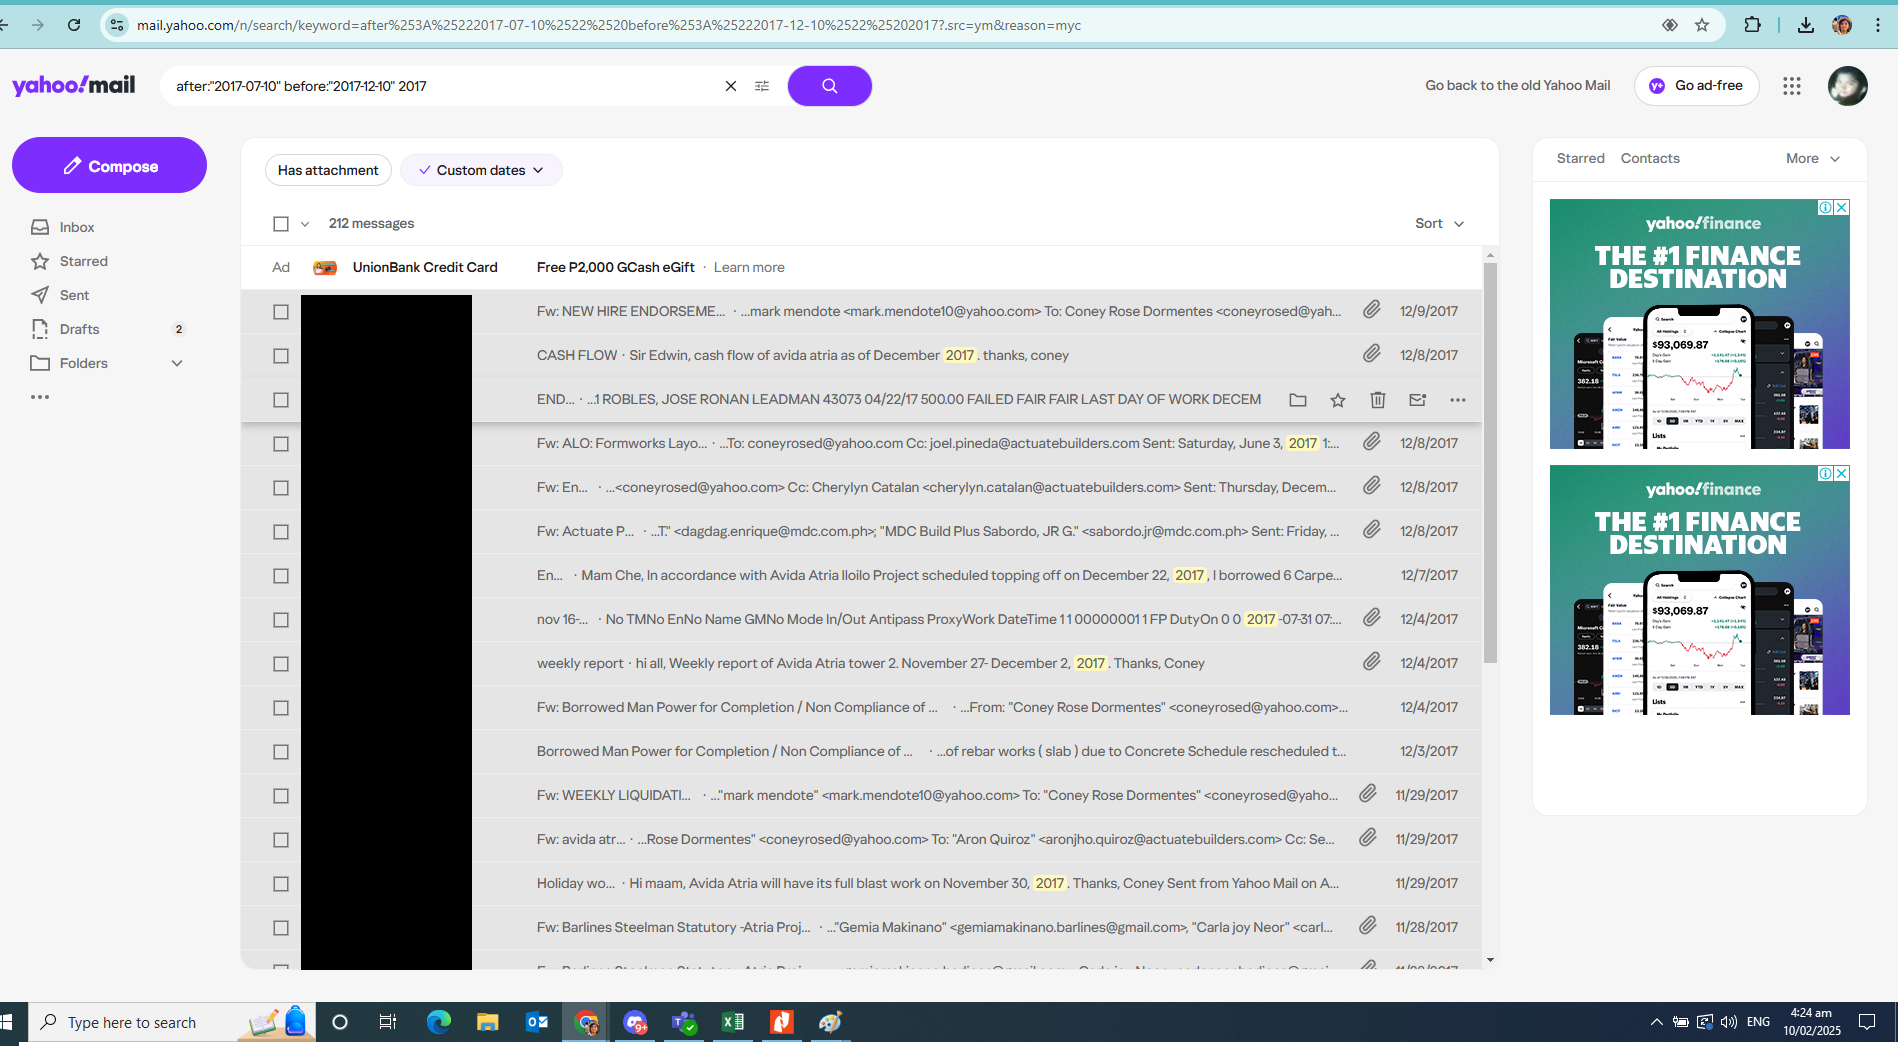The width and height of the screenshot is (1898, 1046).
Task: Open the Yahoo apps grid menu
Action: coord(1791,86)
